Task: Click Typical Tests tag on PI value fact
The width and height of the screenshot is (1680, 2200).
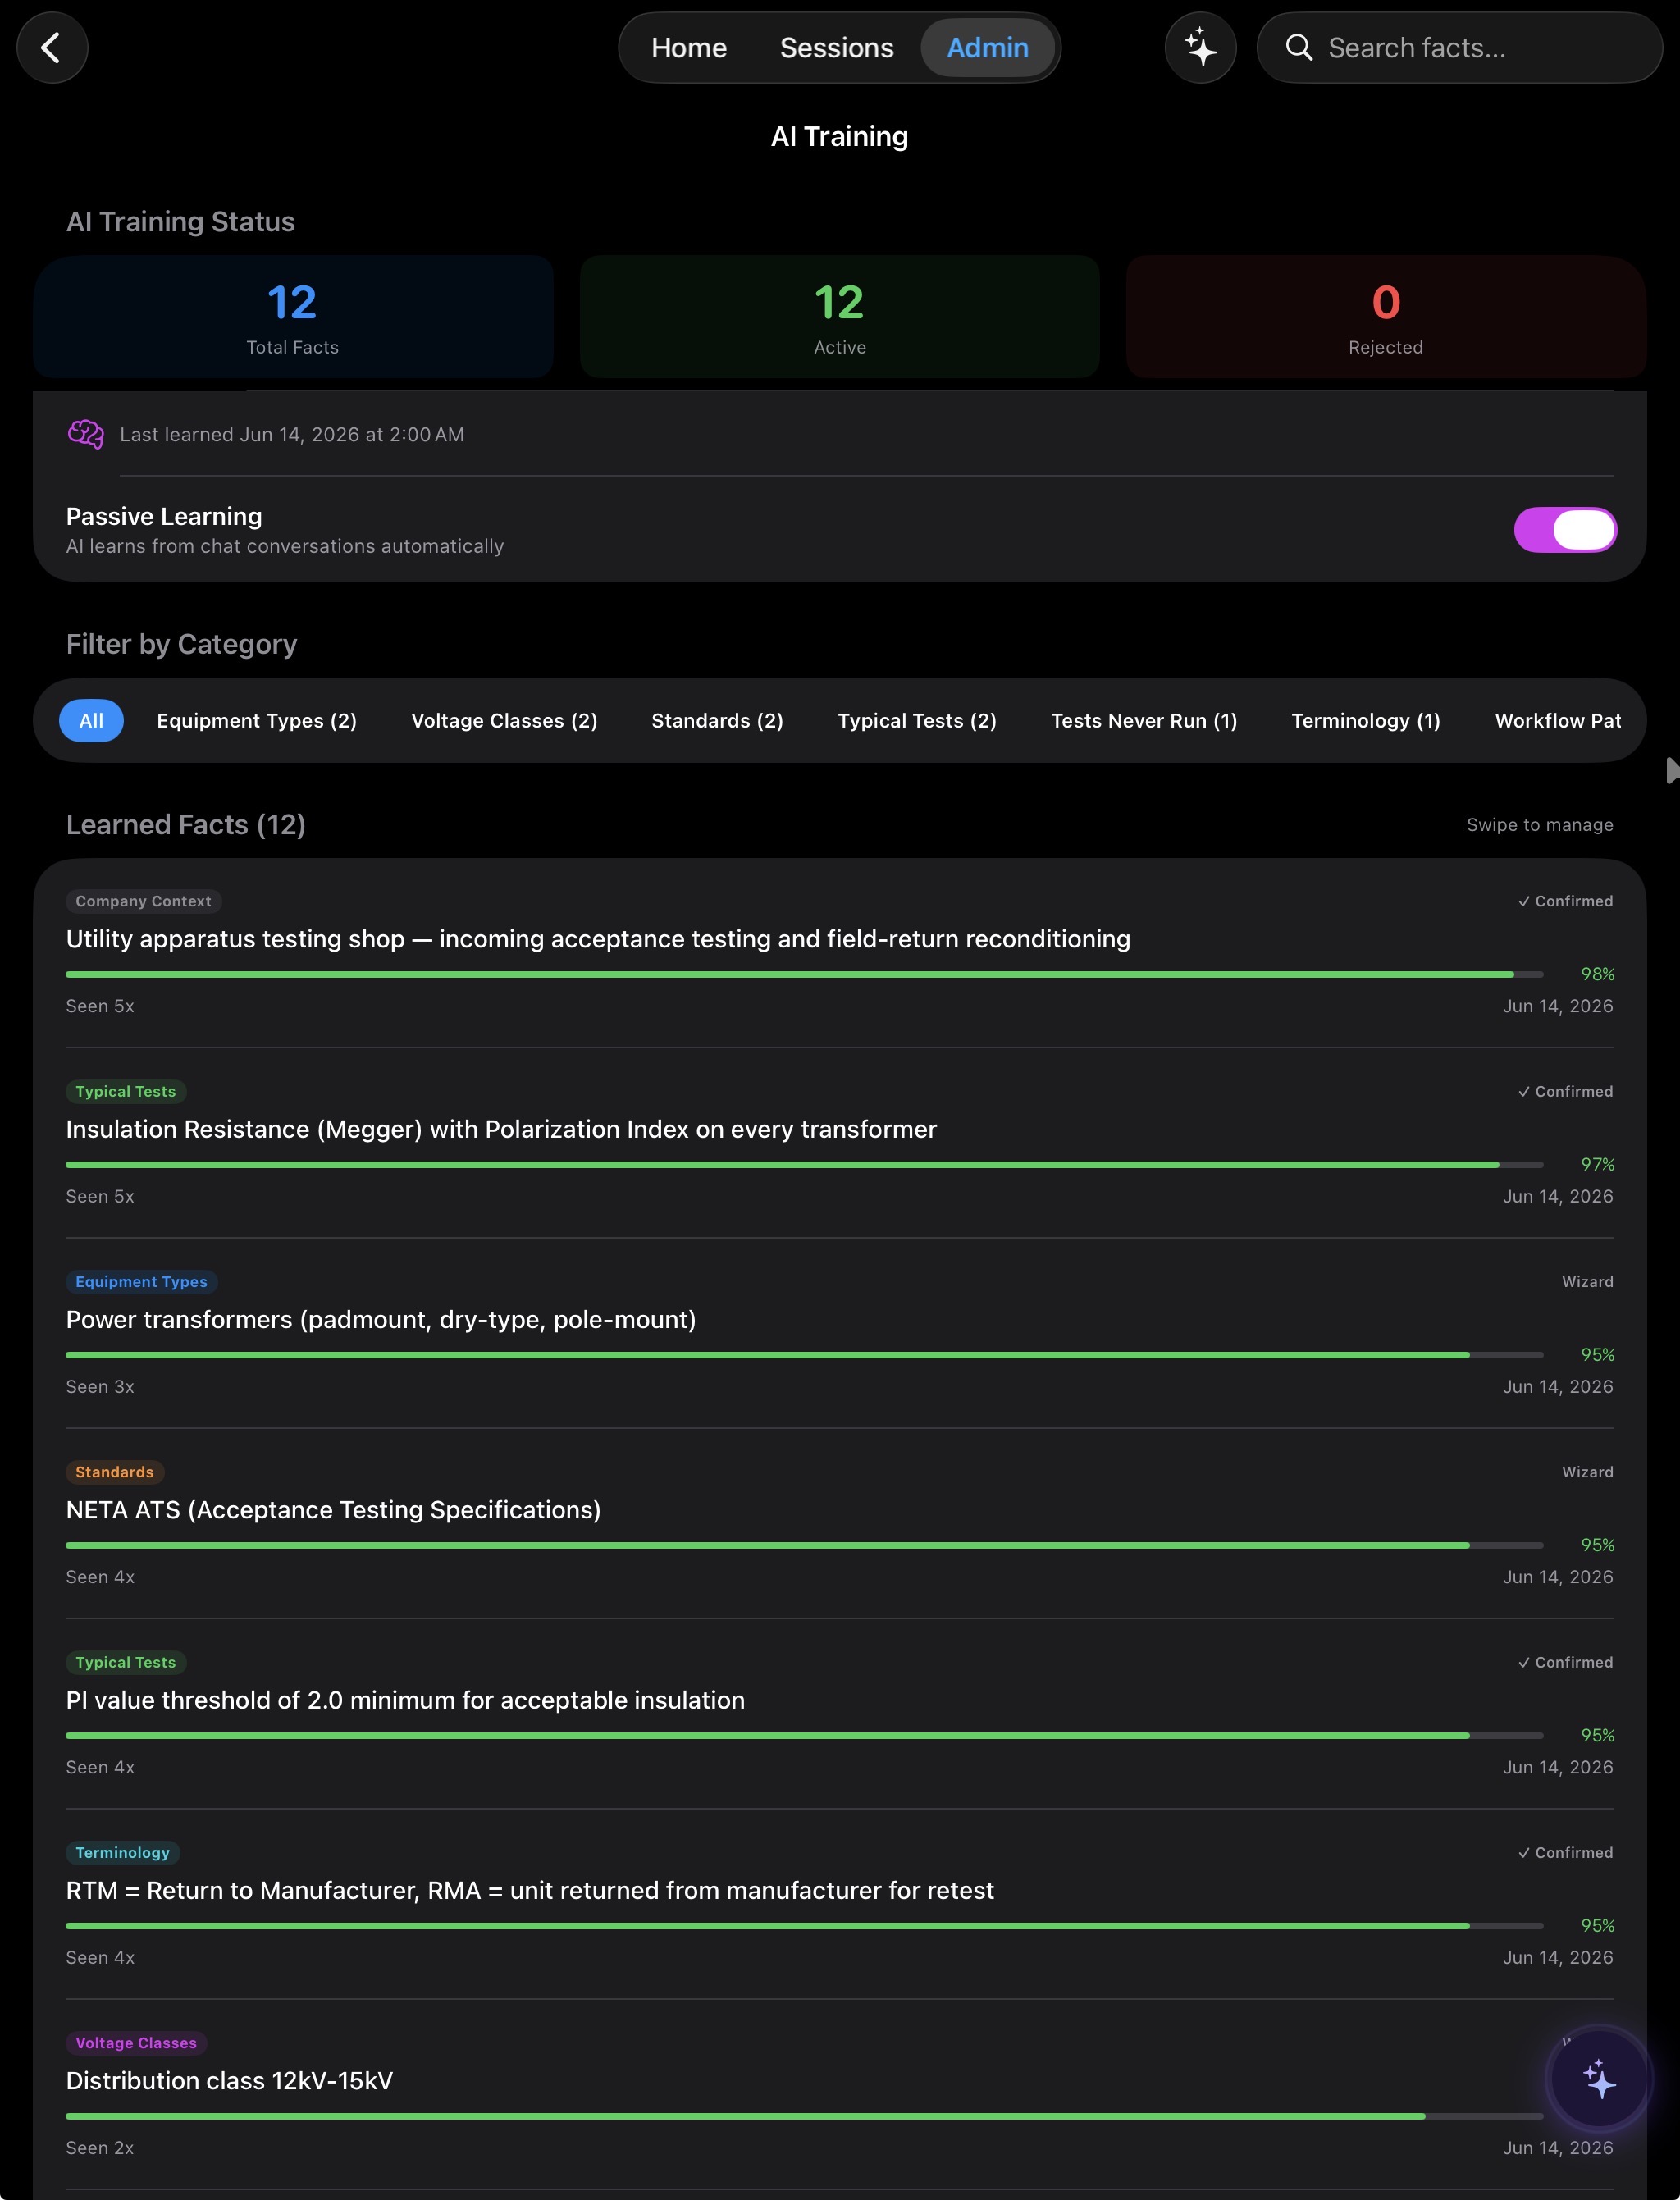Action: [x=126, y=1662]
